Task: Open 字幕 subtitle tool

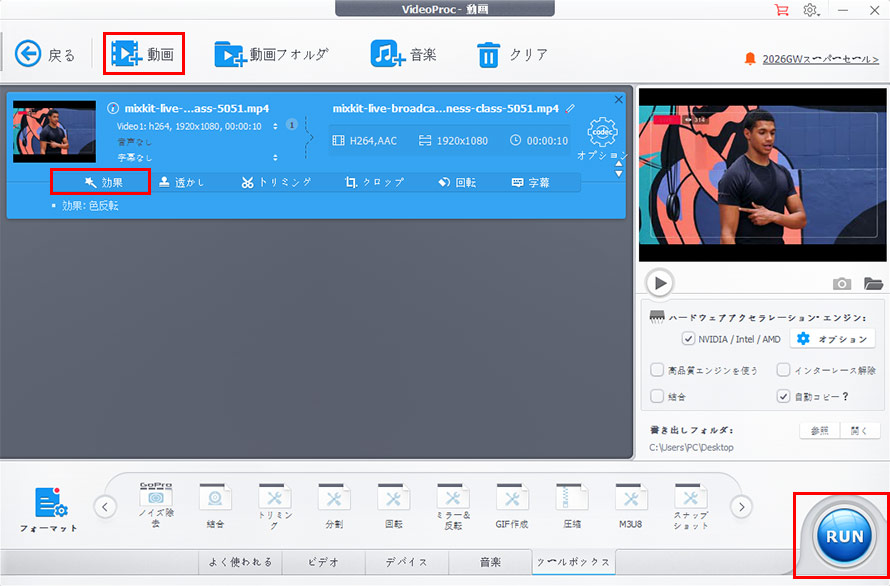Action: [530, 182]
